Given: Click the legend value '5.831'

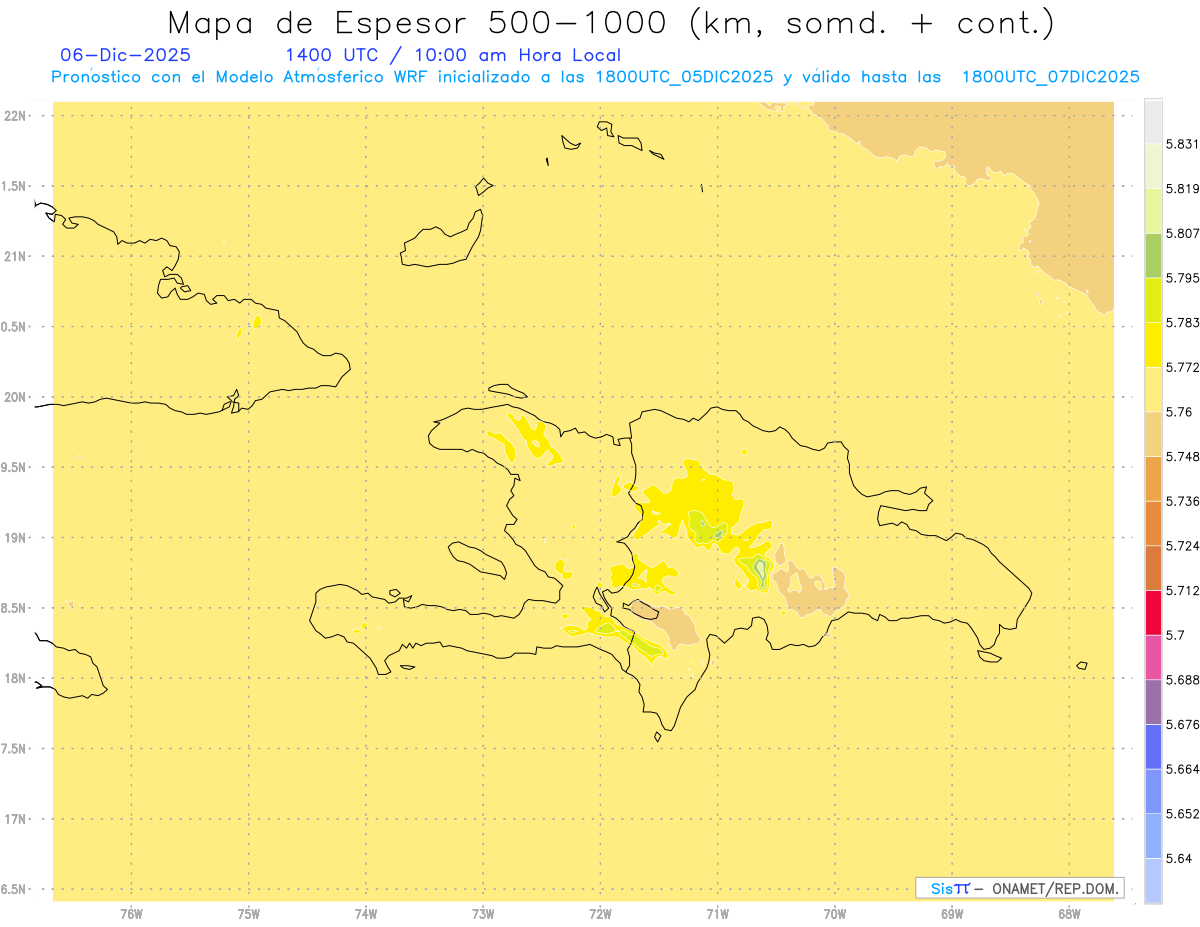Looking at the screenshot, I should tap(1183, 144).
